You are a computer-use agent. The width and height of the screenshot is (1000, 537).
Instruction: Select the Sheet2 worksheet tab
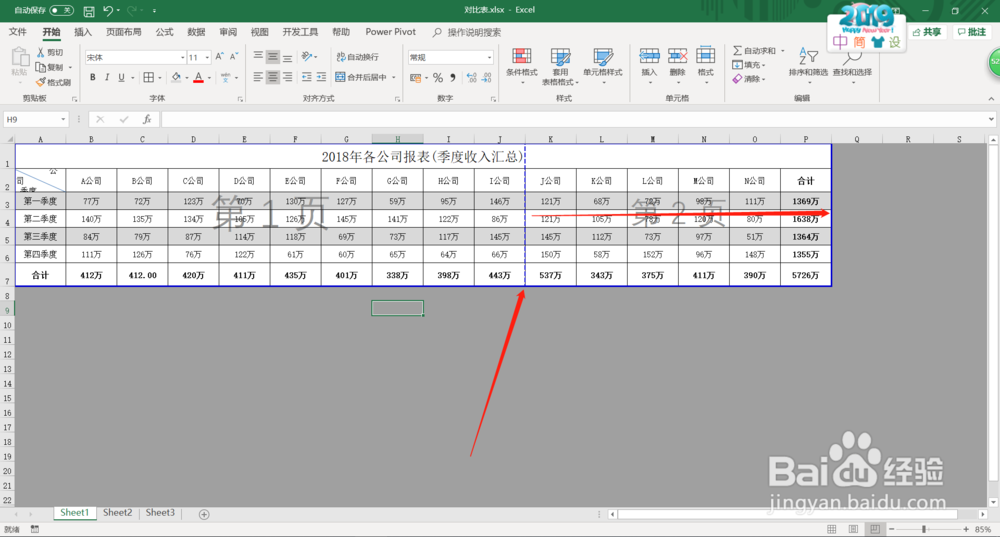(x=117, y=513)
